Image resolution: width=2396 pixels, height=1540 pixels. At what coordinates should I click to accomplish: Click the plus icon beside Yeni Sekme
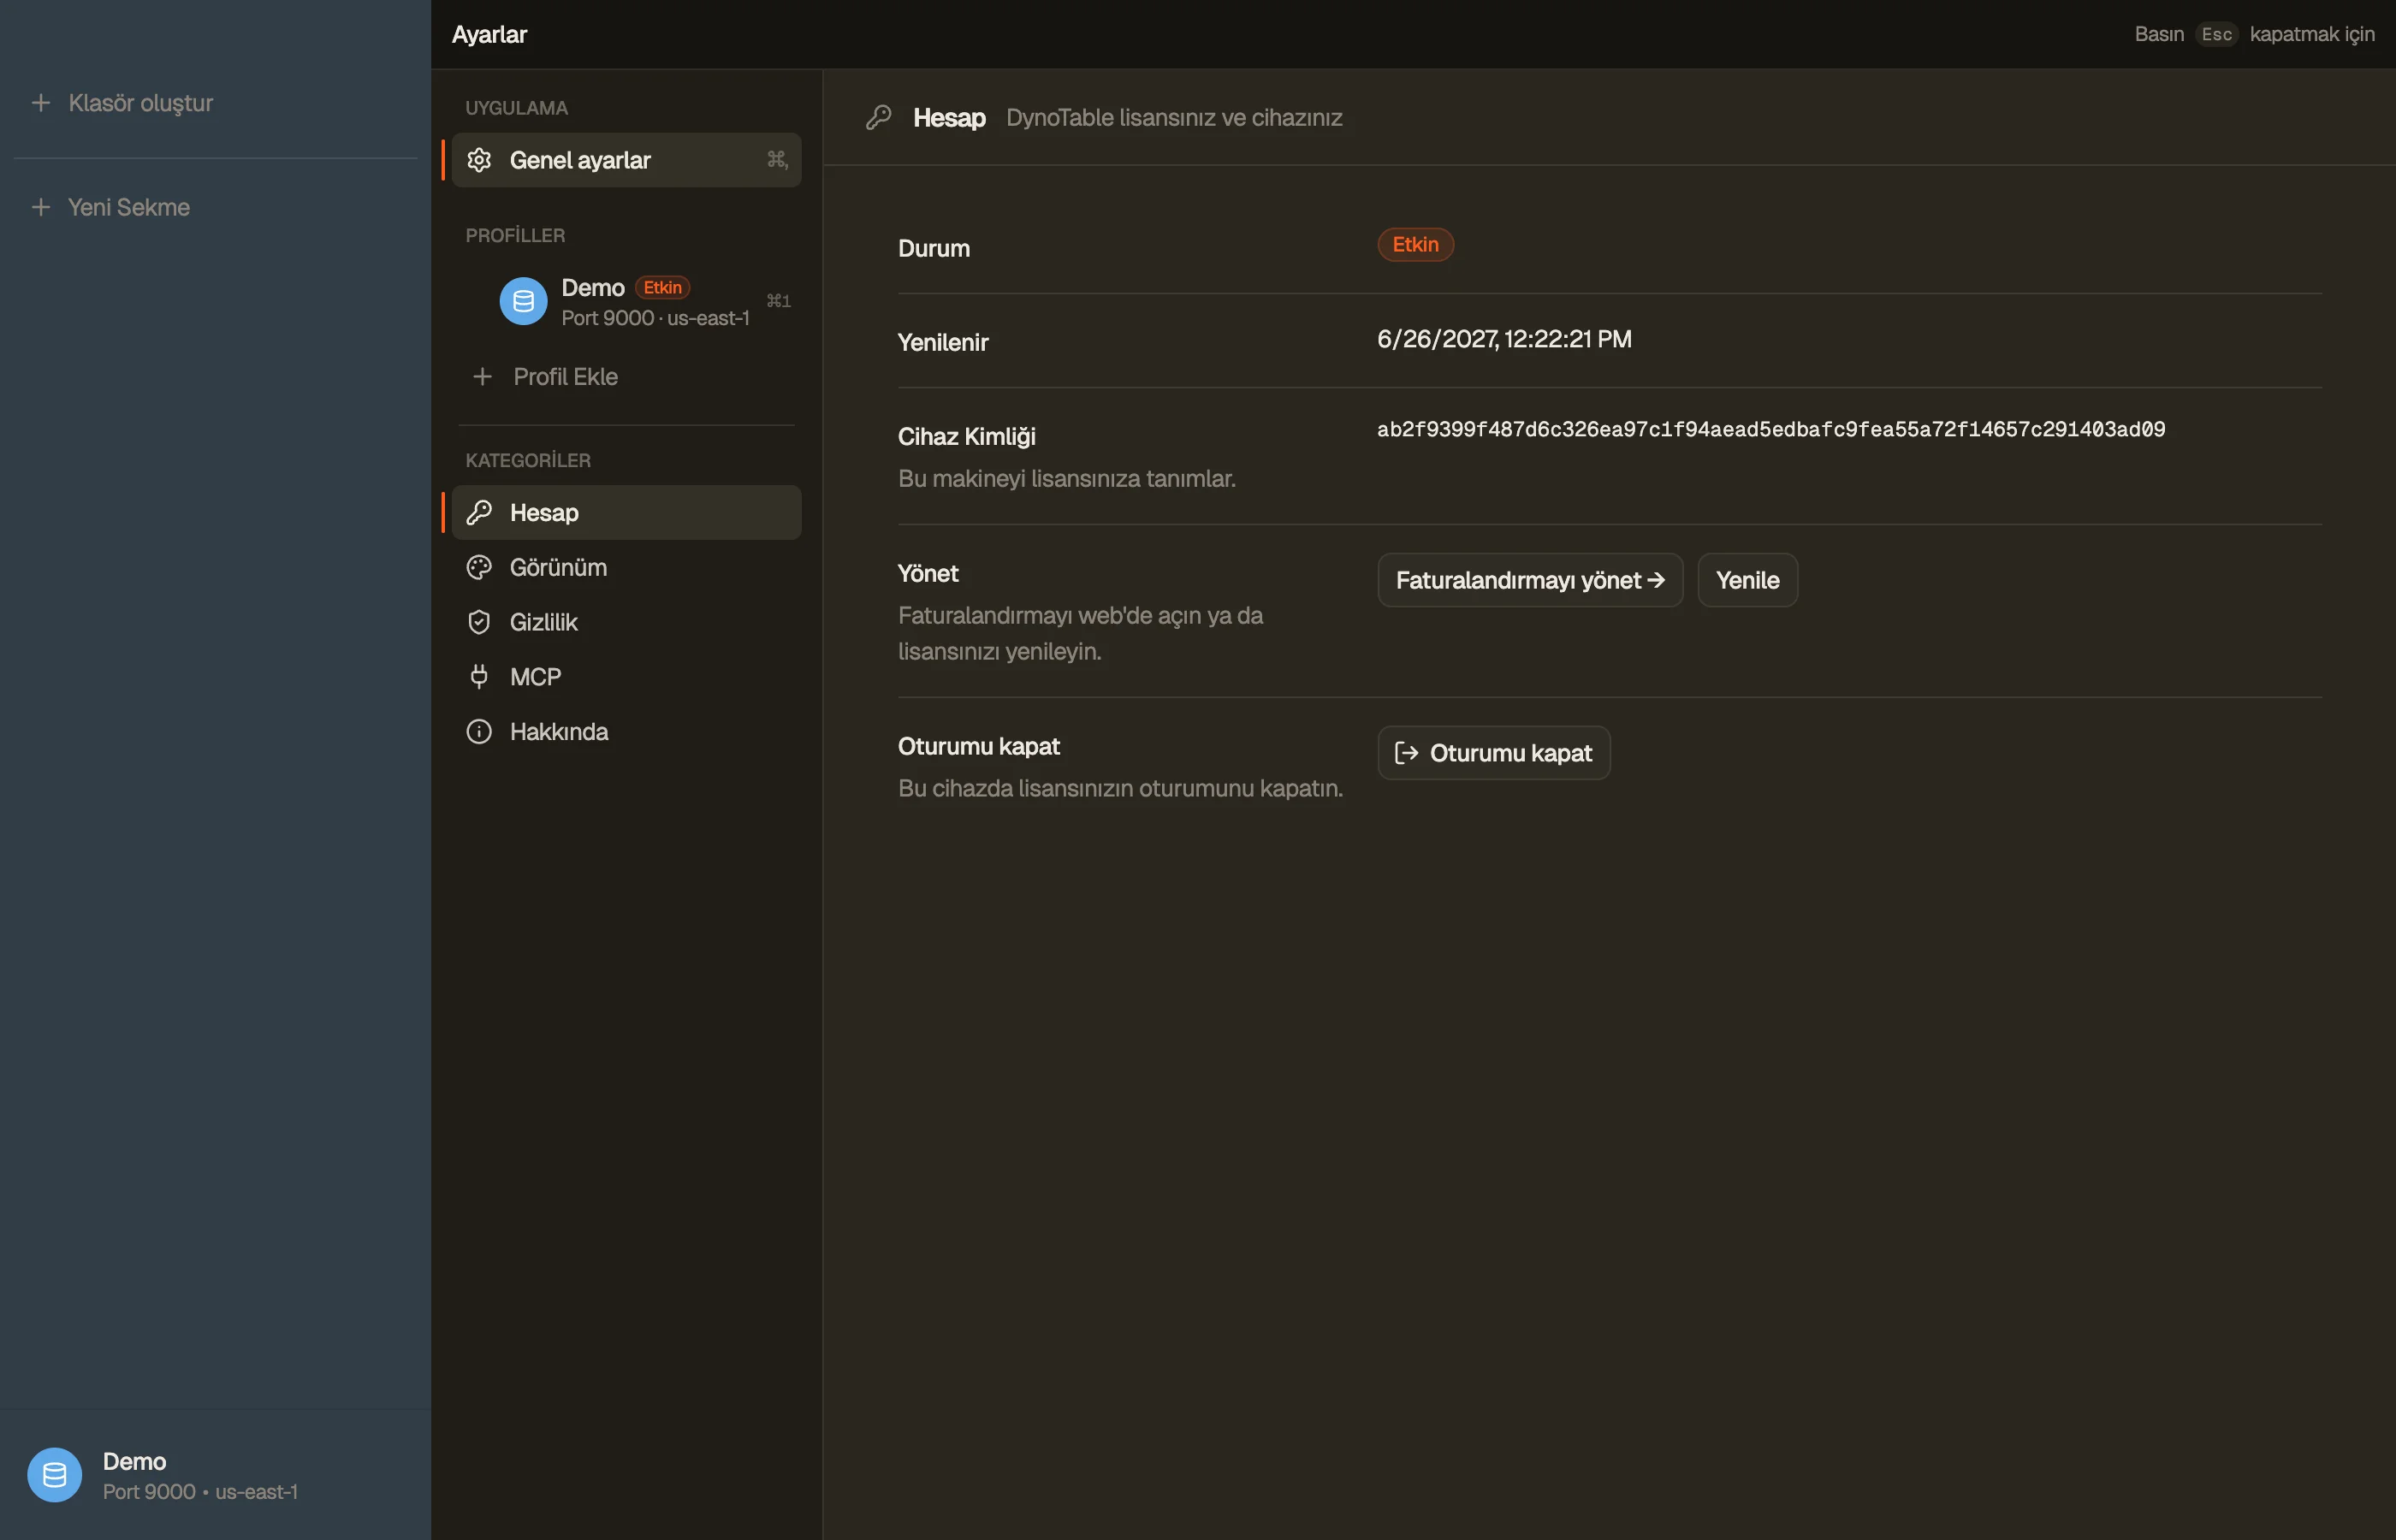(x=41, y=207)
